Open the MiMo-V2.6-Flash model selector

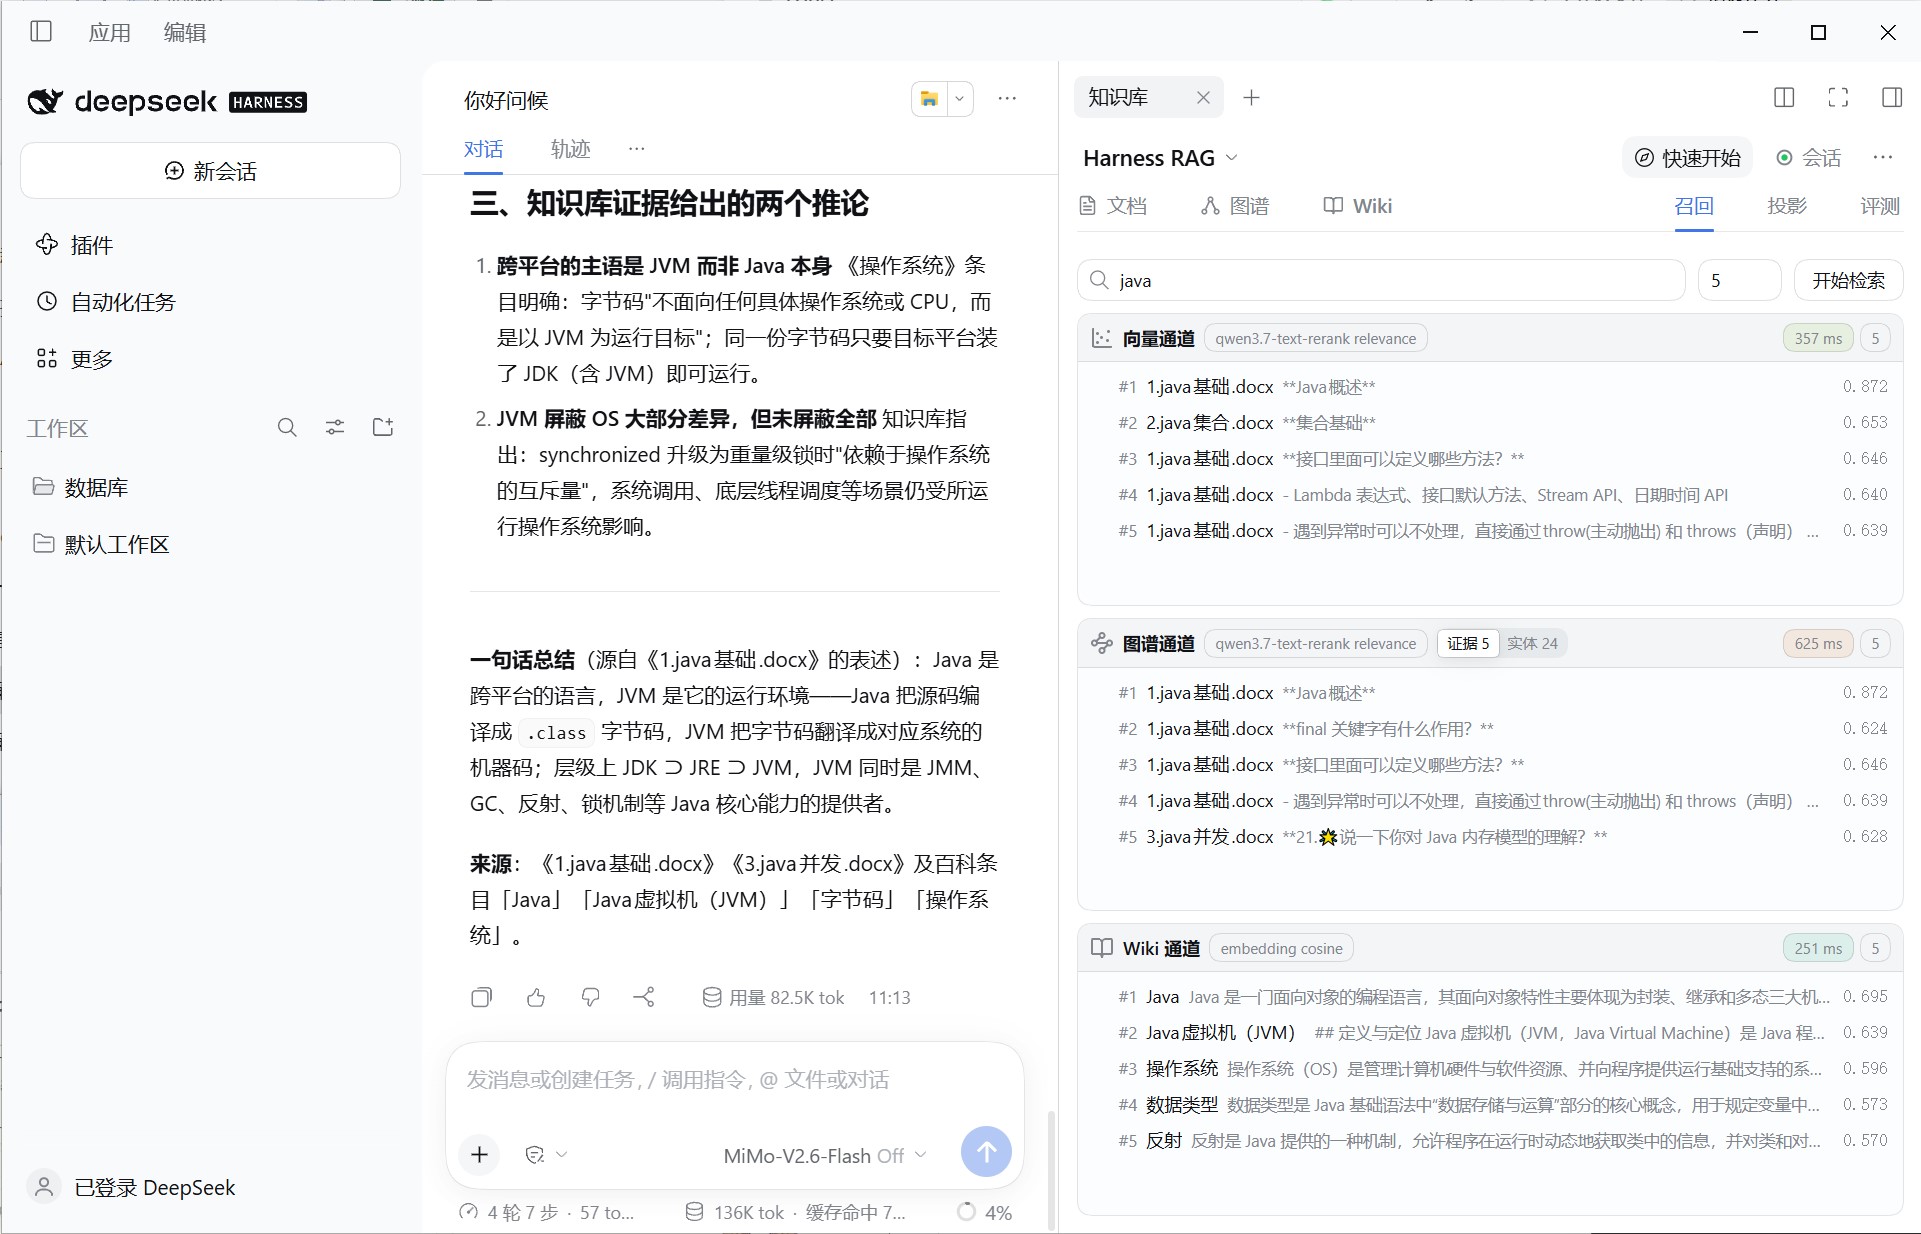[x=824, y=1156]
